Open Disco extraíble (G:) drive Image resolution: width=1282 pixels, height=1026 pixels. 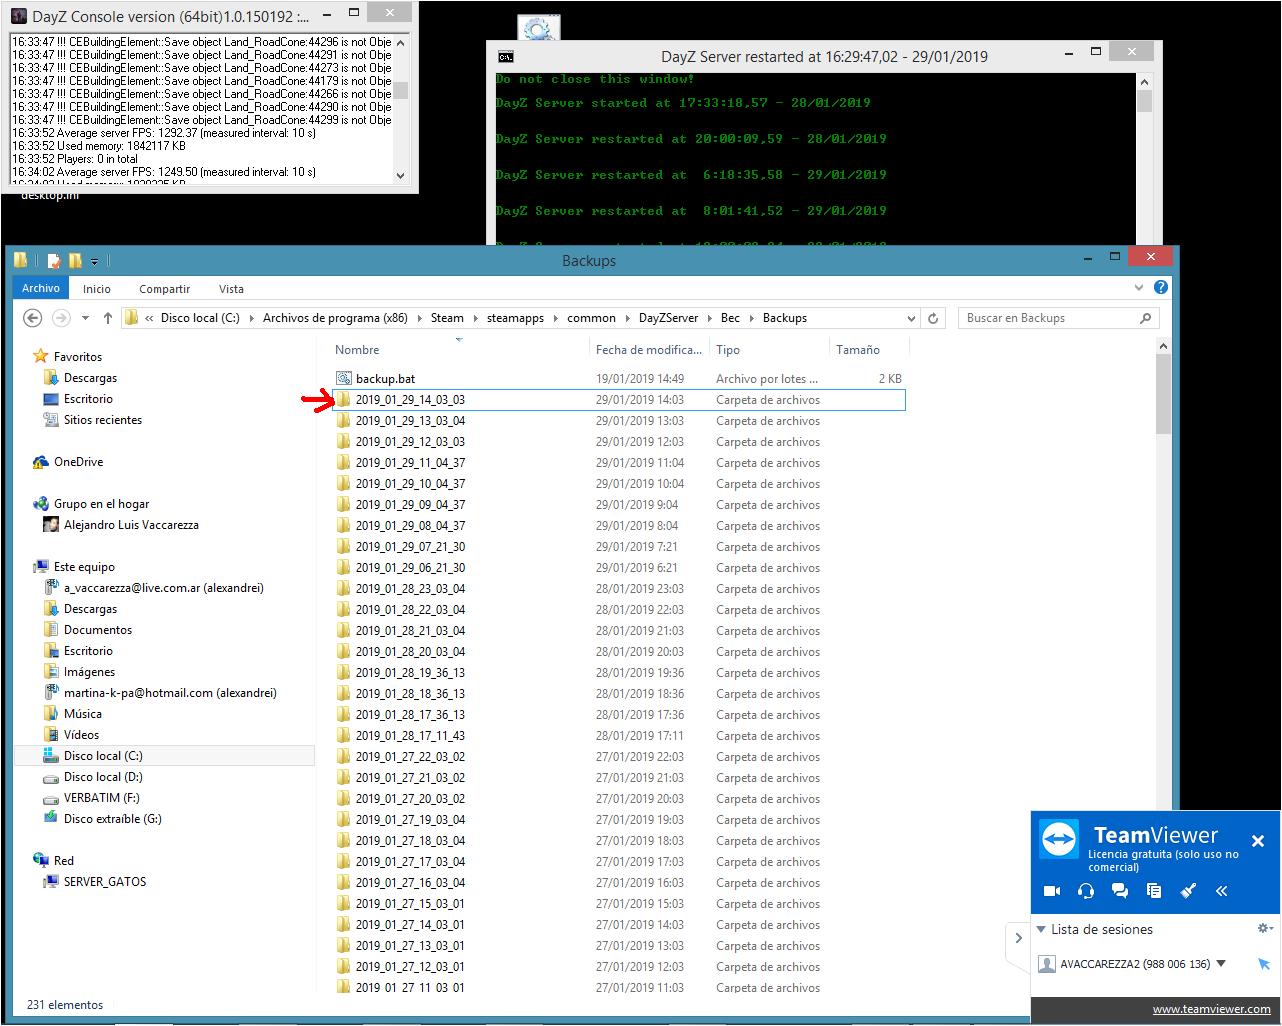(x=112, y=819)
